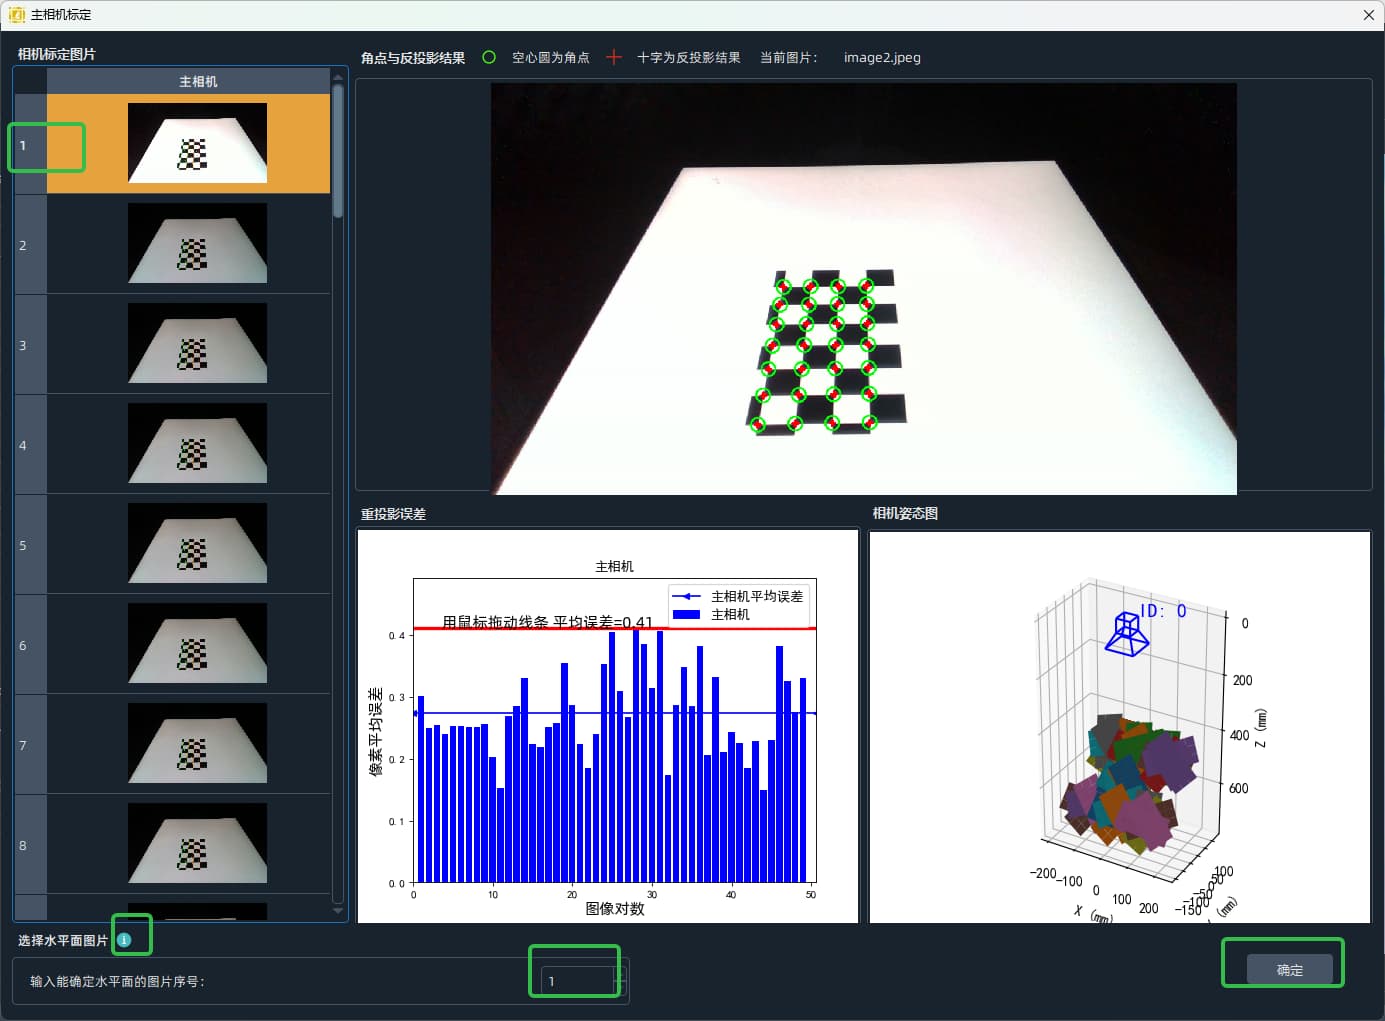Click the horizontal plane image index field
Screen dimensions: 1385x1021
tap(578, 981)
